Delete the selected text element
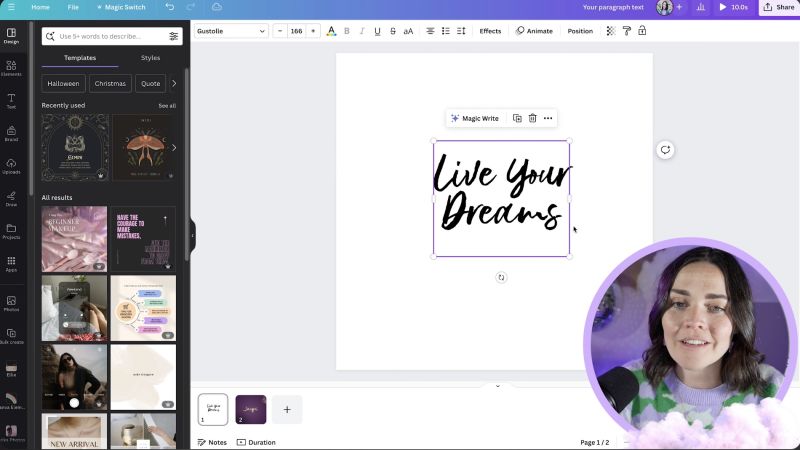Screen dimensions: 800x450 532,118
